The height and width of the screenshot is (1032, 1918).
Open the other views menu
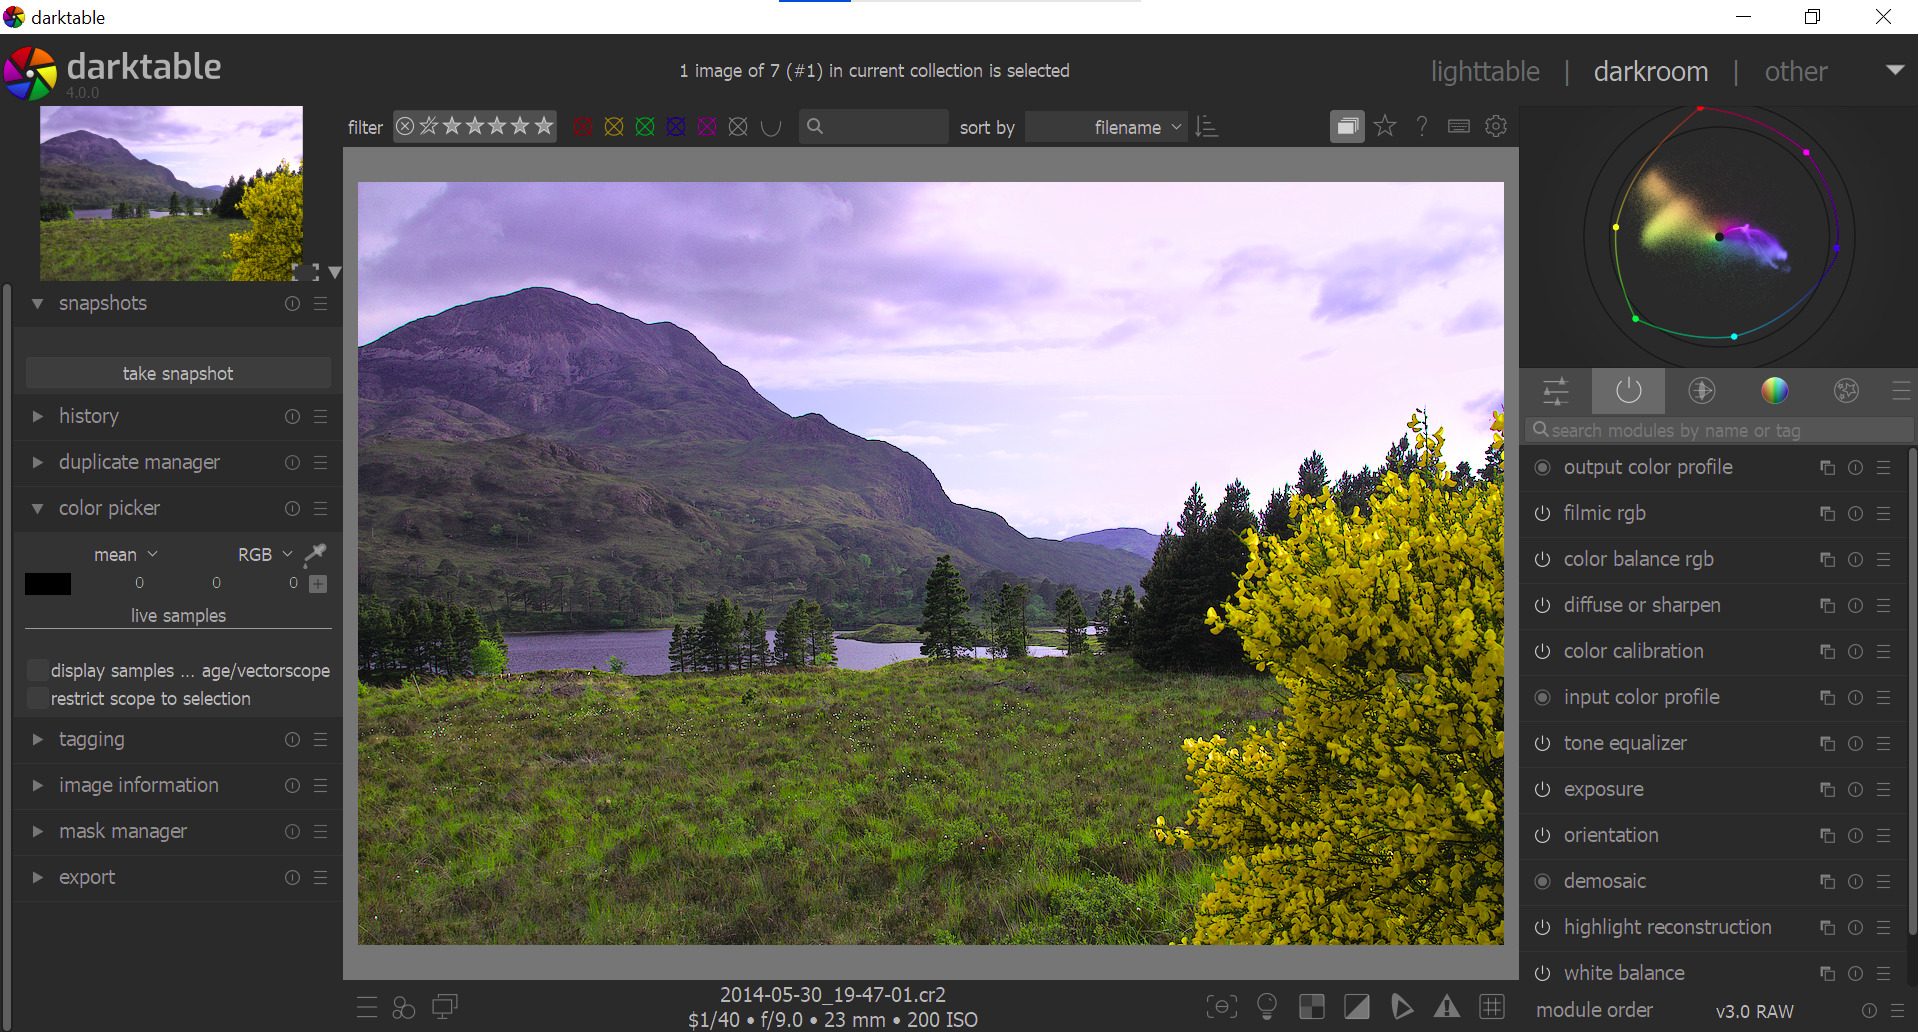[1796, 72]
